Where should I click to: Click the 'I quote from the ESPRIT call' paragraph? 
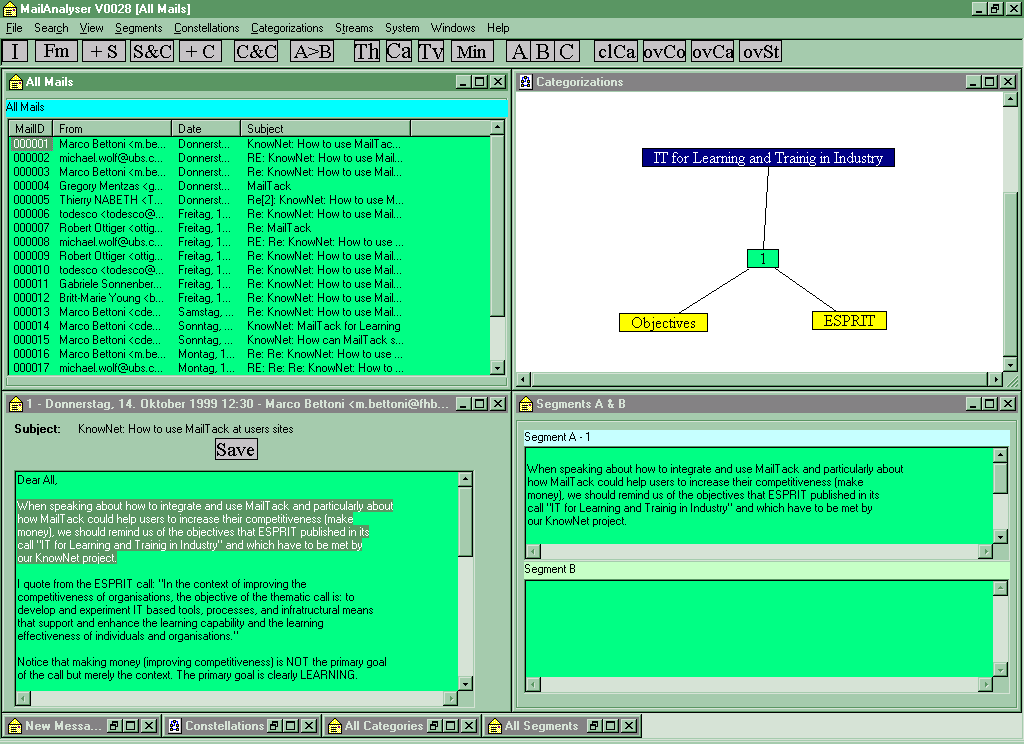click(195, 610)
